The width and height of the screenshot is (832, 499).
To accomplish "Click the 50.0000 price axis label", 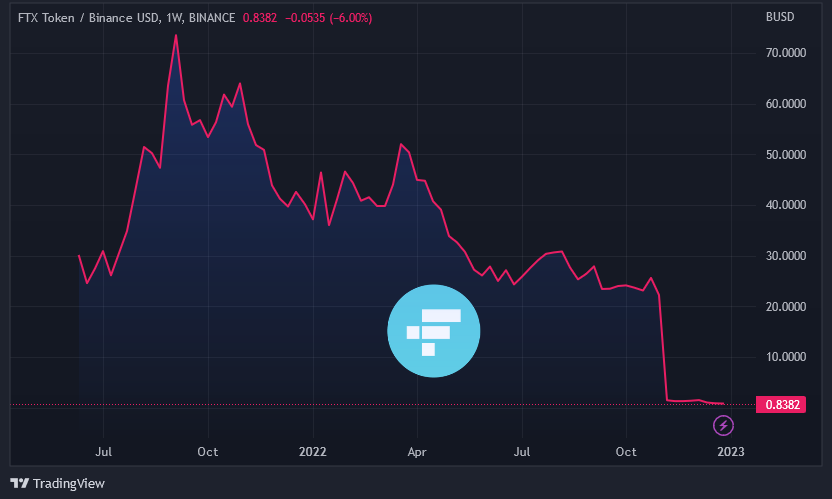I will [785, 155].
